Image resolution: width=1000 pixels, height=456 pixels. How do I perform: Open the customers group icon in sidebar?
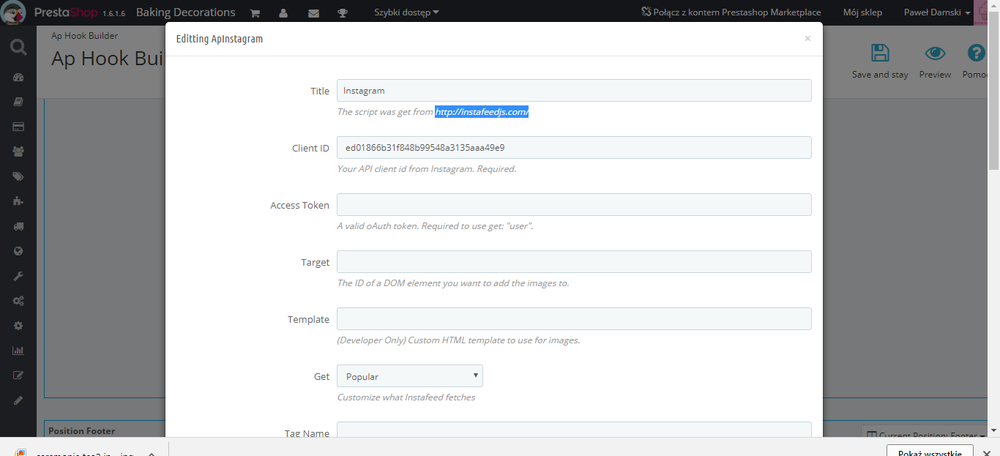pyautogui.click(x=18, y=152)
